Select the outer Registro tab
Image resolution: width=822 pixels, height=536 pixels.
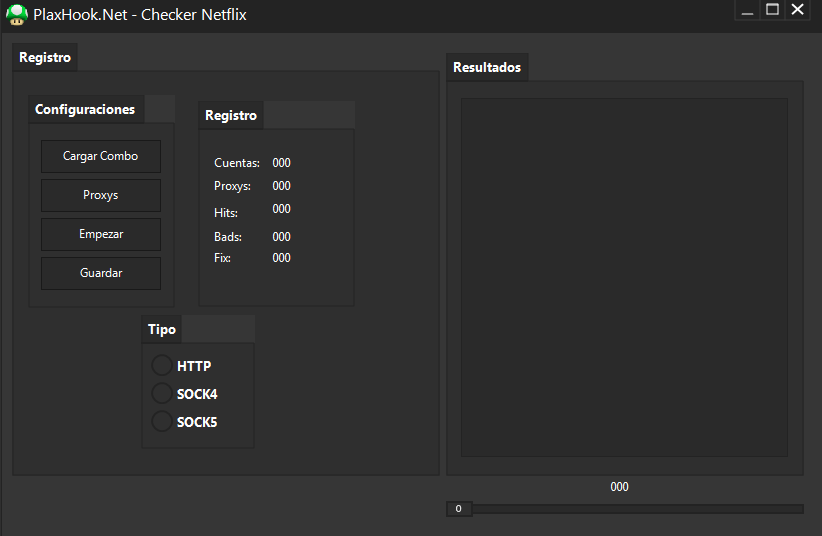pyautogui.click(x=45, y=57)
